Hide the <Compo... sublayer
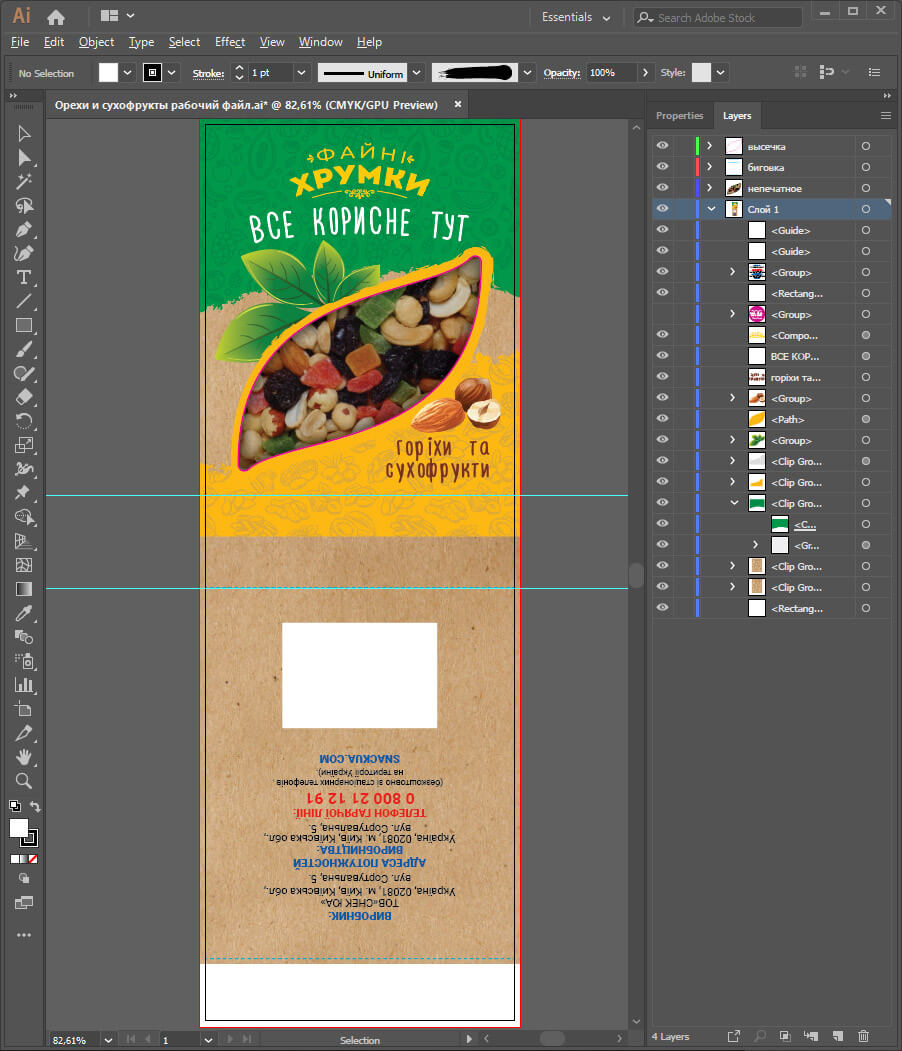This screenshot has width=902, height=1051. 662,334
